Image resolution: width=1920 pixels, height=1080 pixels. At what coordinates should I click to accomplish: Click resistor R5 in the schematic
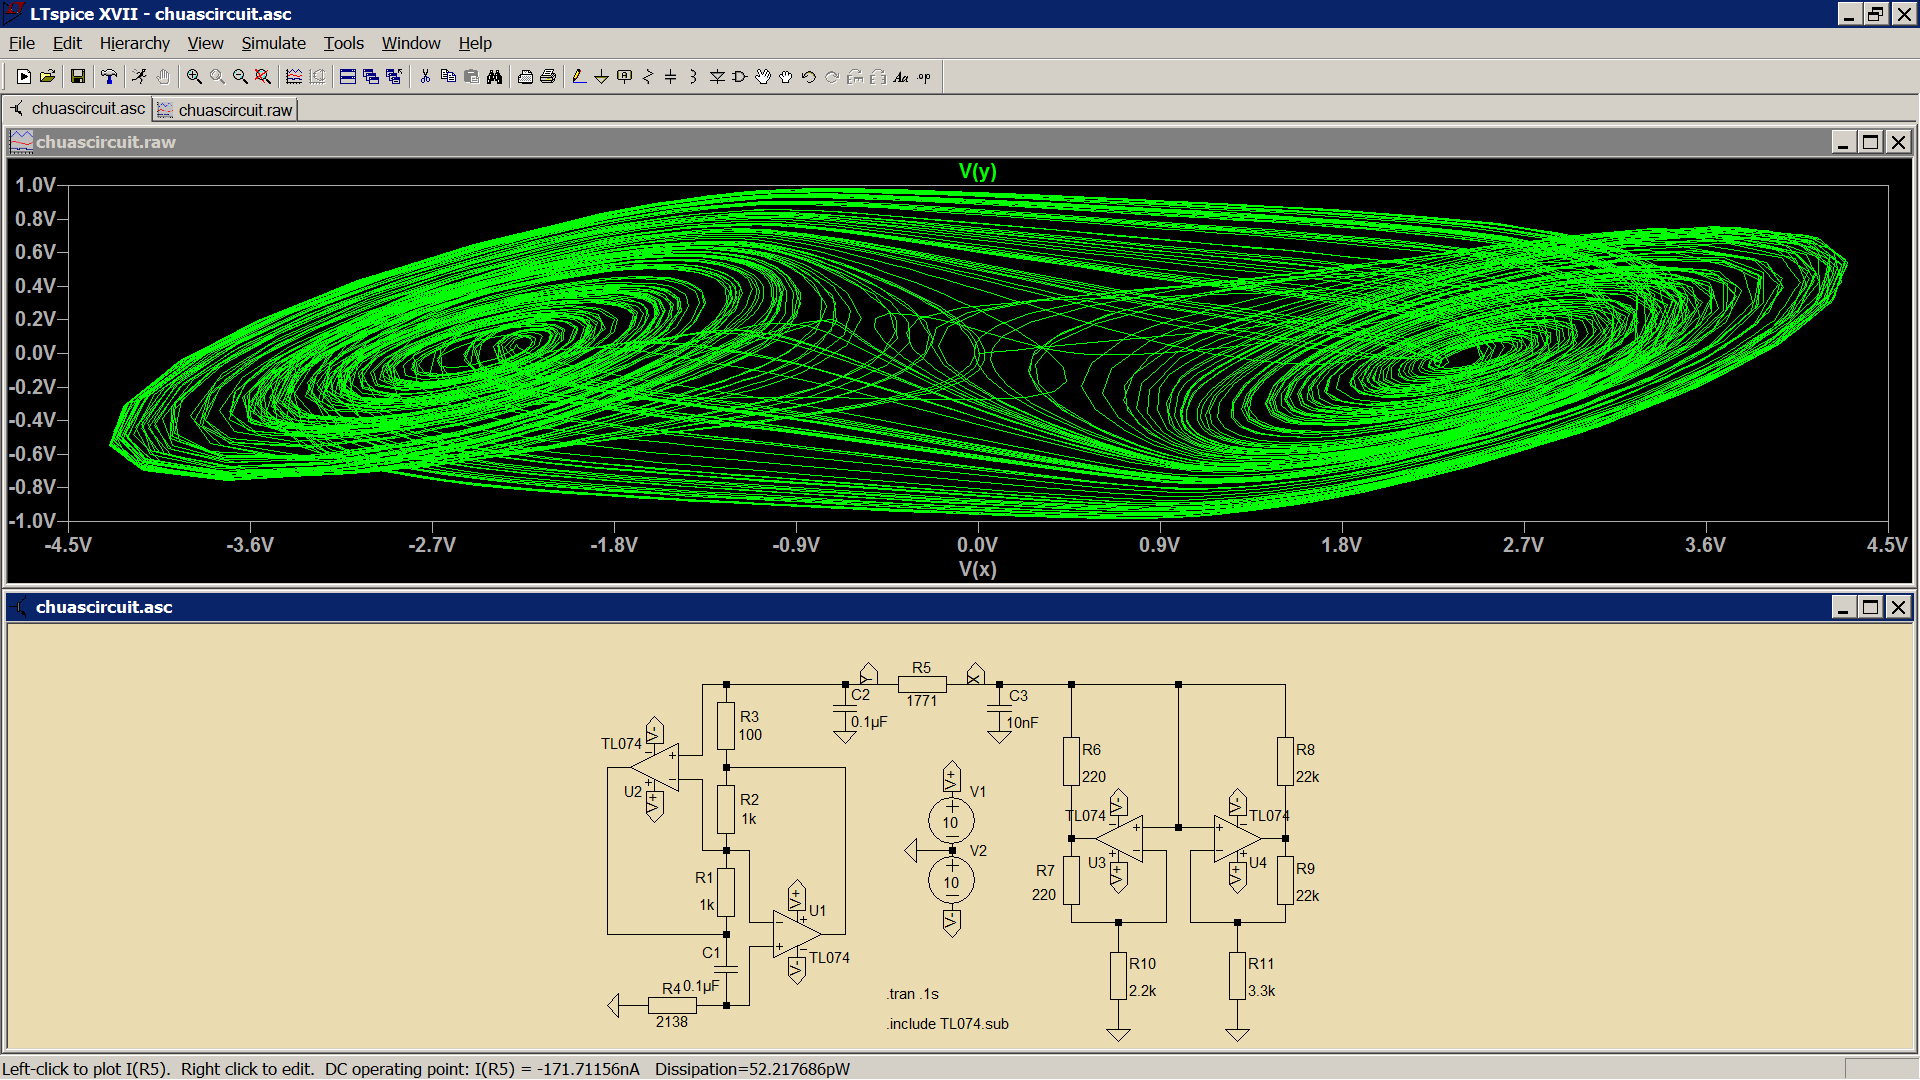tap(922, 685)
